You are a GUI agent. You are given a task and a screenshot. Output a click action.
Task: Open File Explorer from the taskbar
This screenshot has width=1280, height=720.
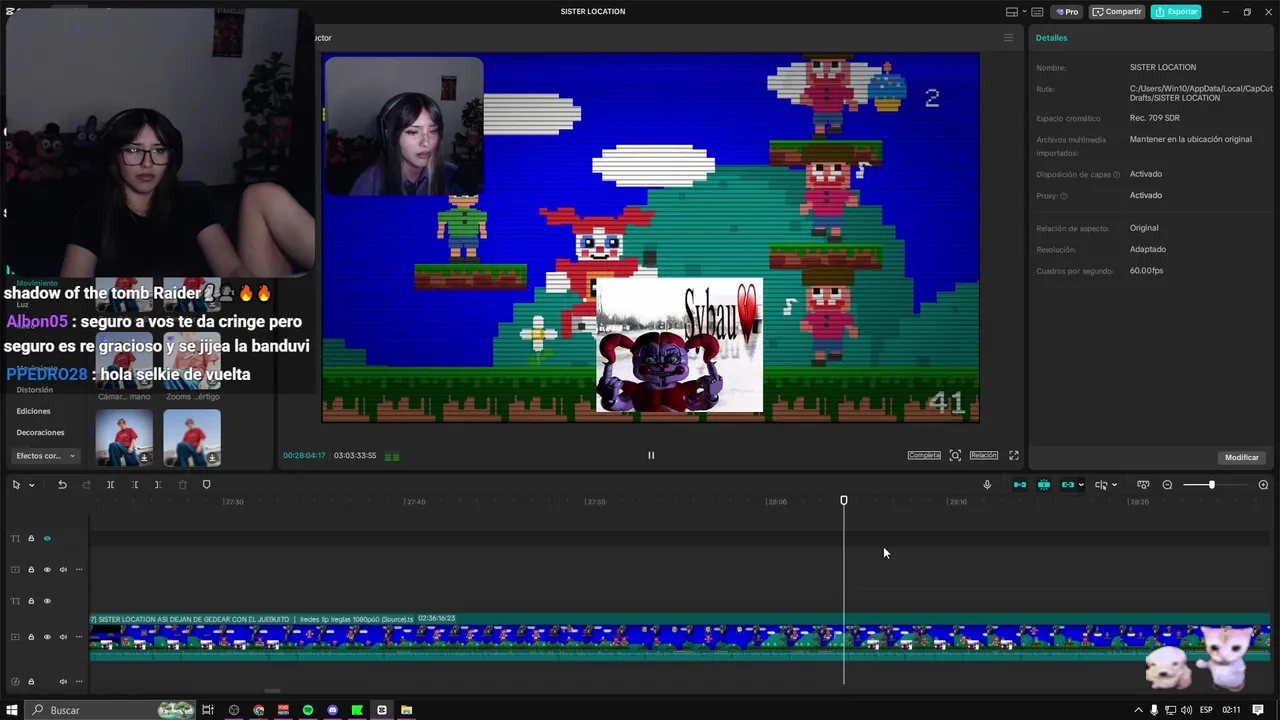click(x=407, y=710)
